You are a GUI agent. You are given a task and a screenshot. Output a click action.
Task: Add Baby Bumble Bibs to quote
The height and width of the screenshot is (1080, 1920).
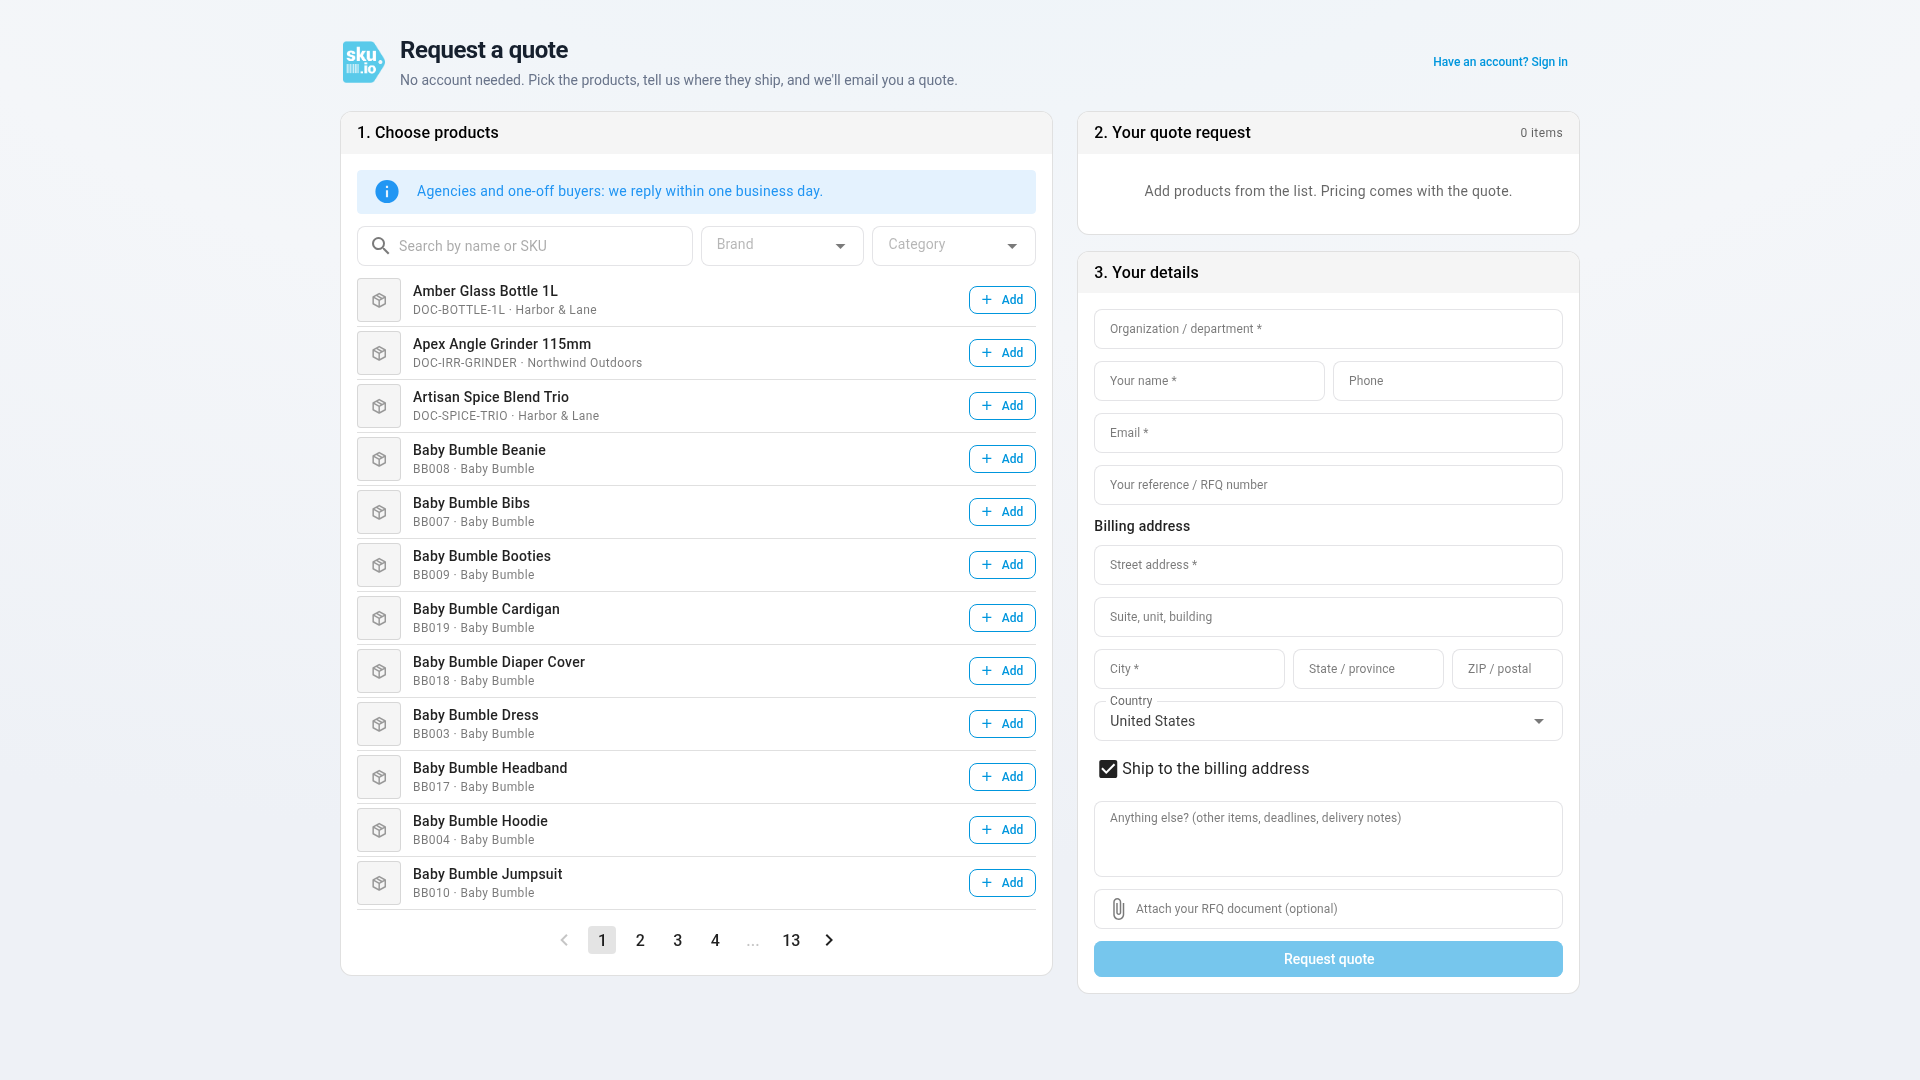[1002, 512]
